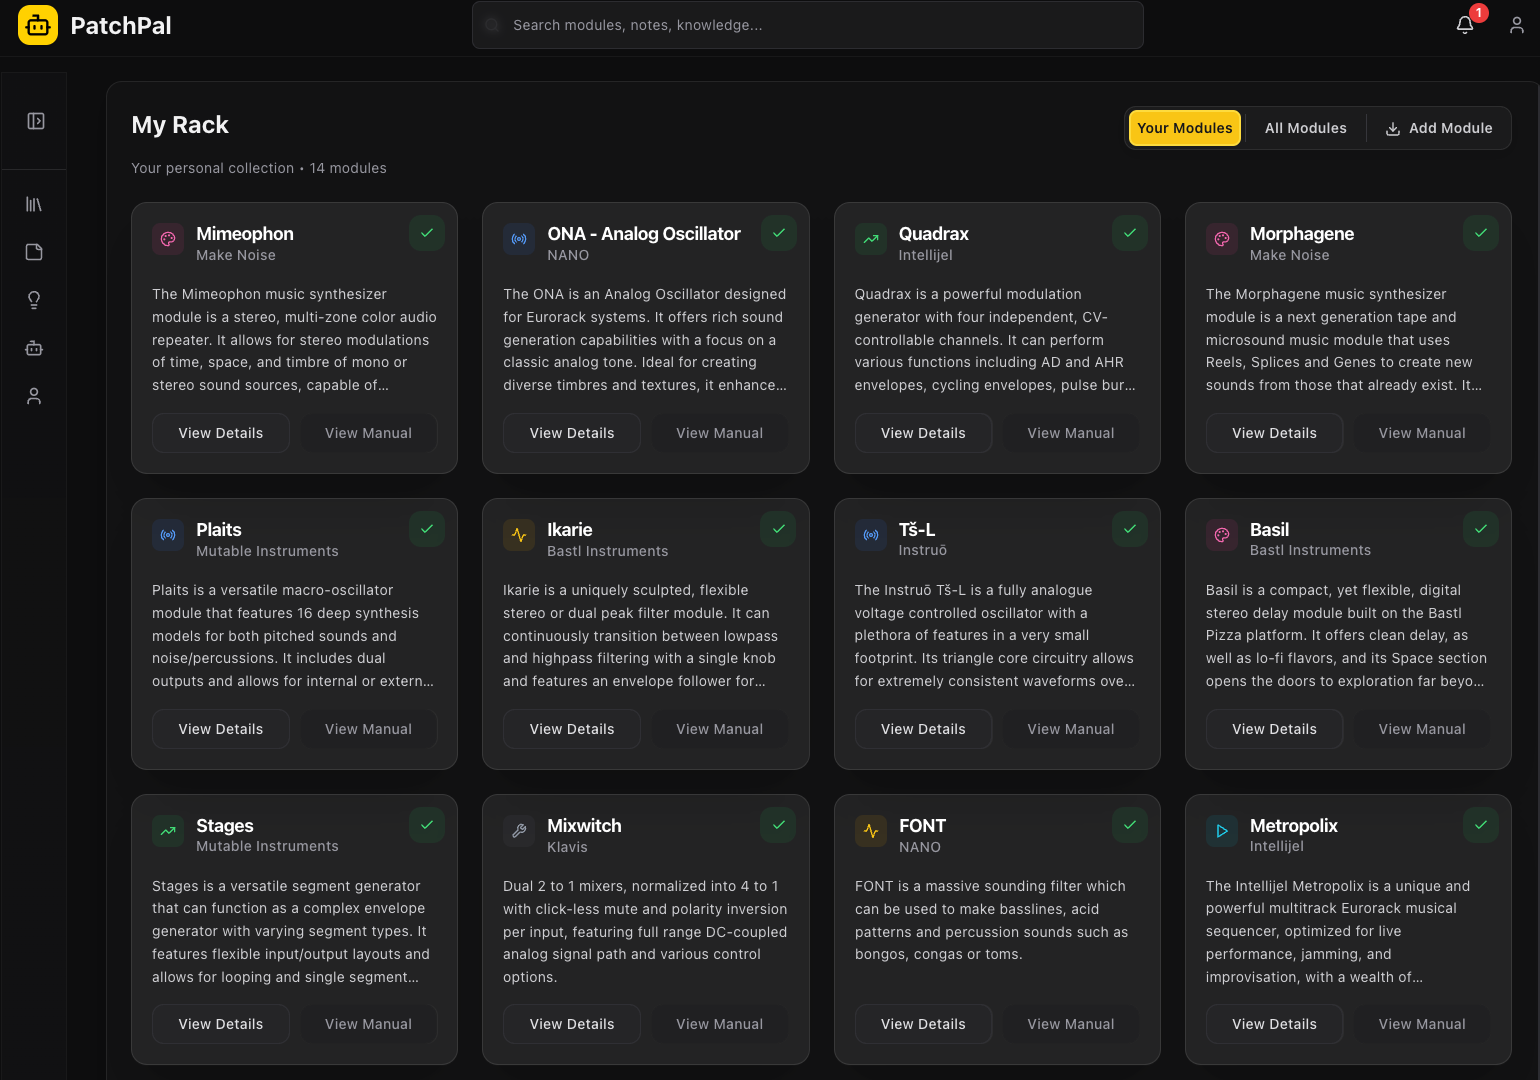This screenshot has height=1080, width=1540.
Task: View Details for FONT
Action: (923, 1024)
